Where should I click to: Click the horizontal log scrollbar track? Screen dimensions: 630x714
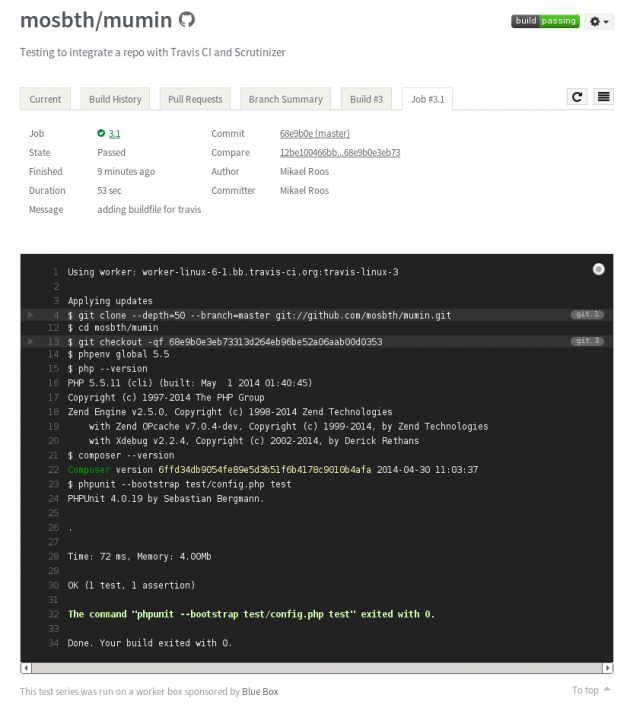click(317, 668)
